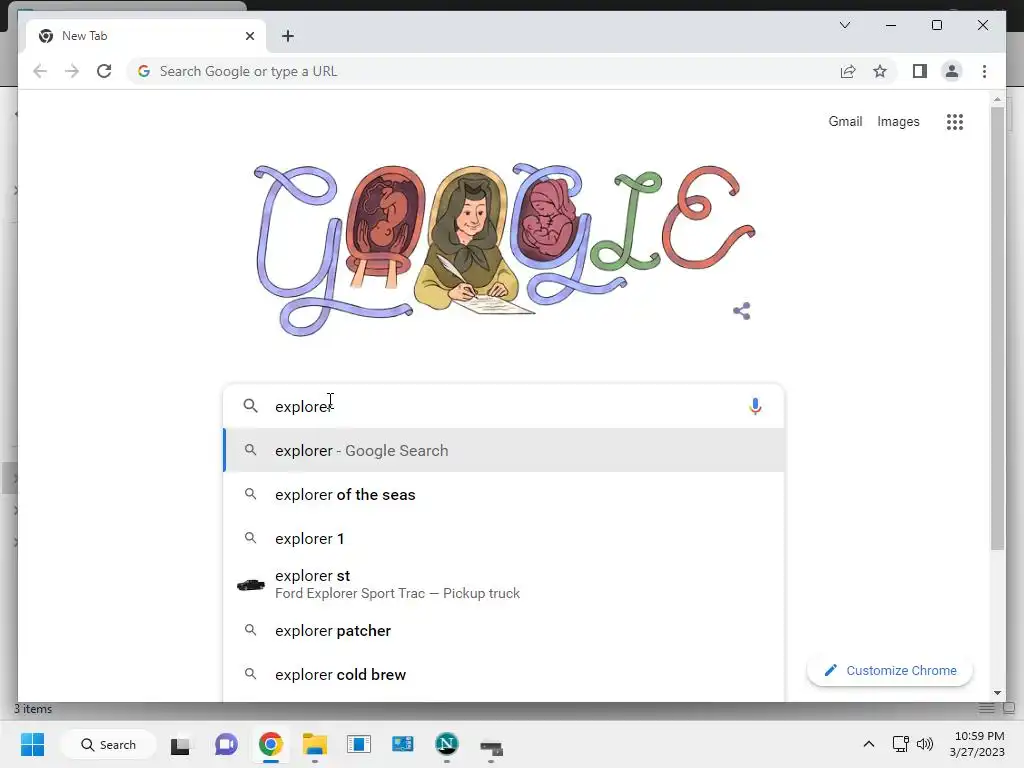Click the New Tab tab title
Image resolution: width=1024 pixels, height=768 pixels.
84,36
